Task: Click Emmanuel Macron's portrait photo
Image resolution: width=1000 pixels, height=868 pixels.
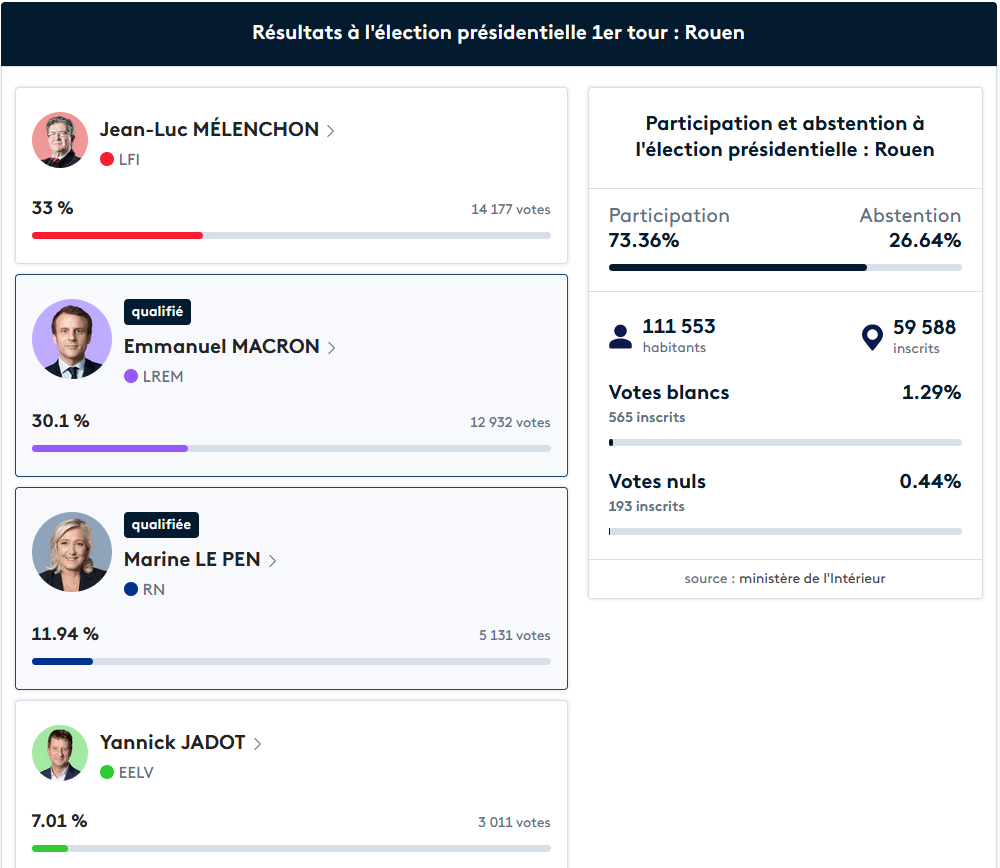Action: point(72,339)
